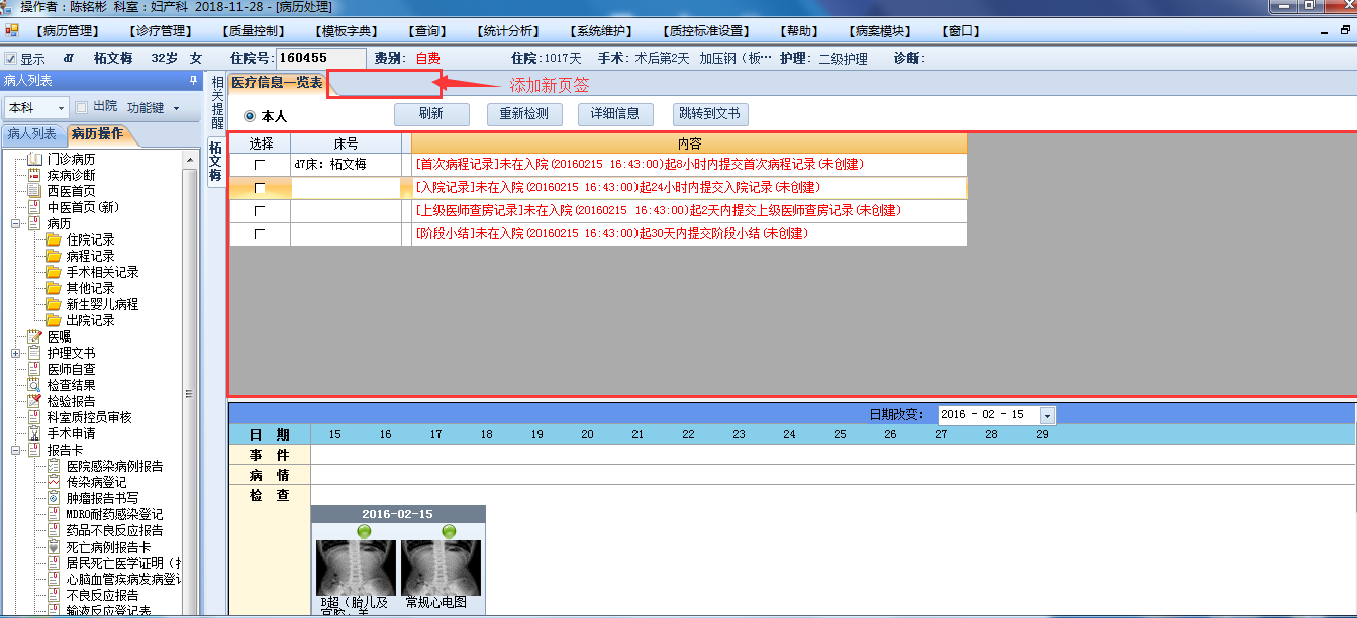Select the 居民死亡医学证明 tree item
The image size is (1357, 618).
(x=123, y=563)
